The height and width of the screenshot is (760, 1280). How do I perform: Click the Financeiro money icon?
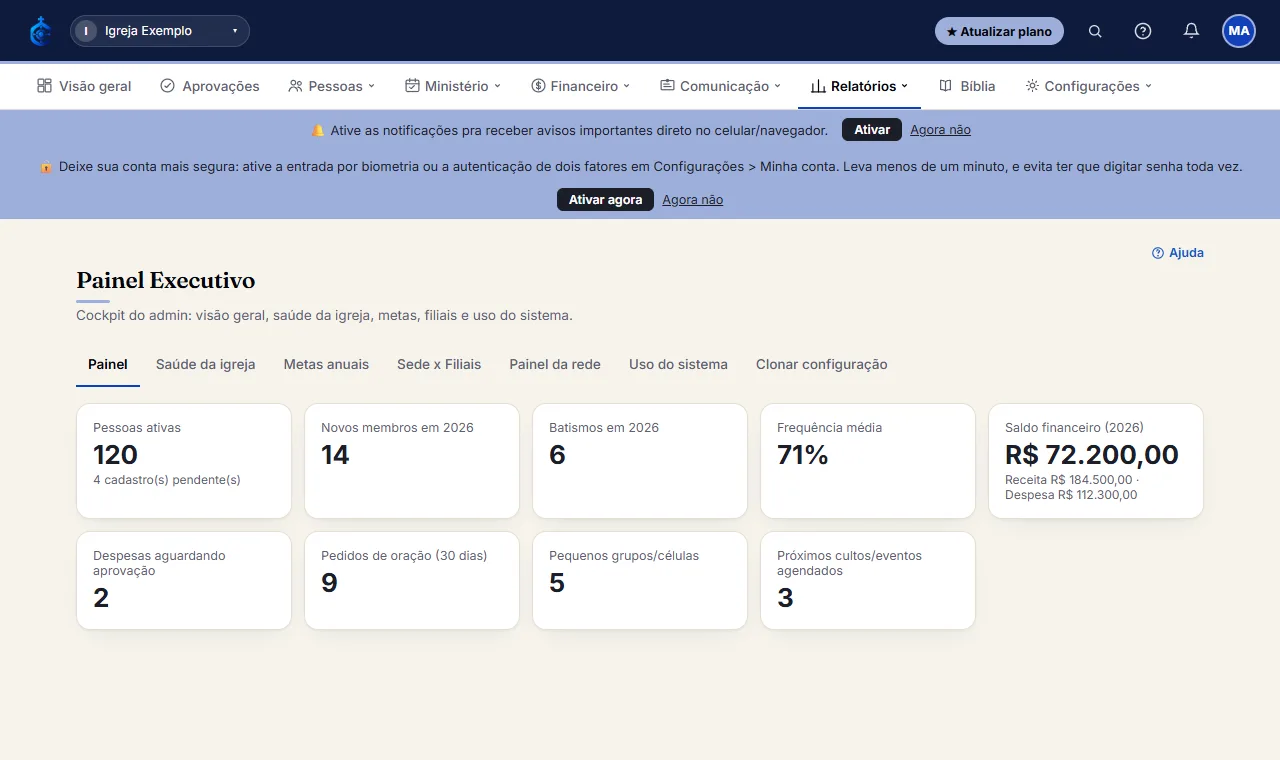pos(538,86)
